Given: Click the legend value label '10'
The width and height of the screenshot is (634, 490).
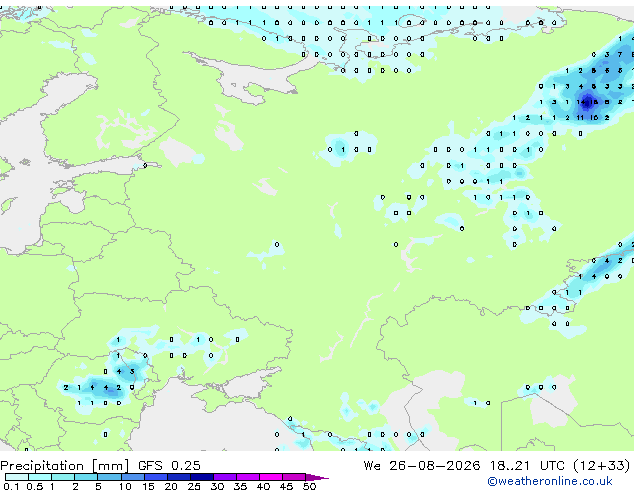Looking at the screenshot, I should 125,486.
